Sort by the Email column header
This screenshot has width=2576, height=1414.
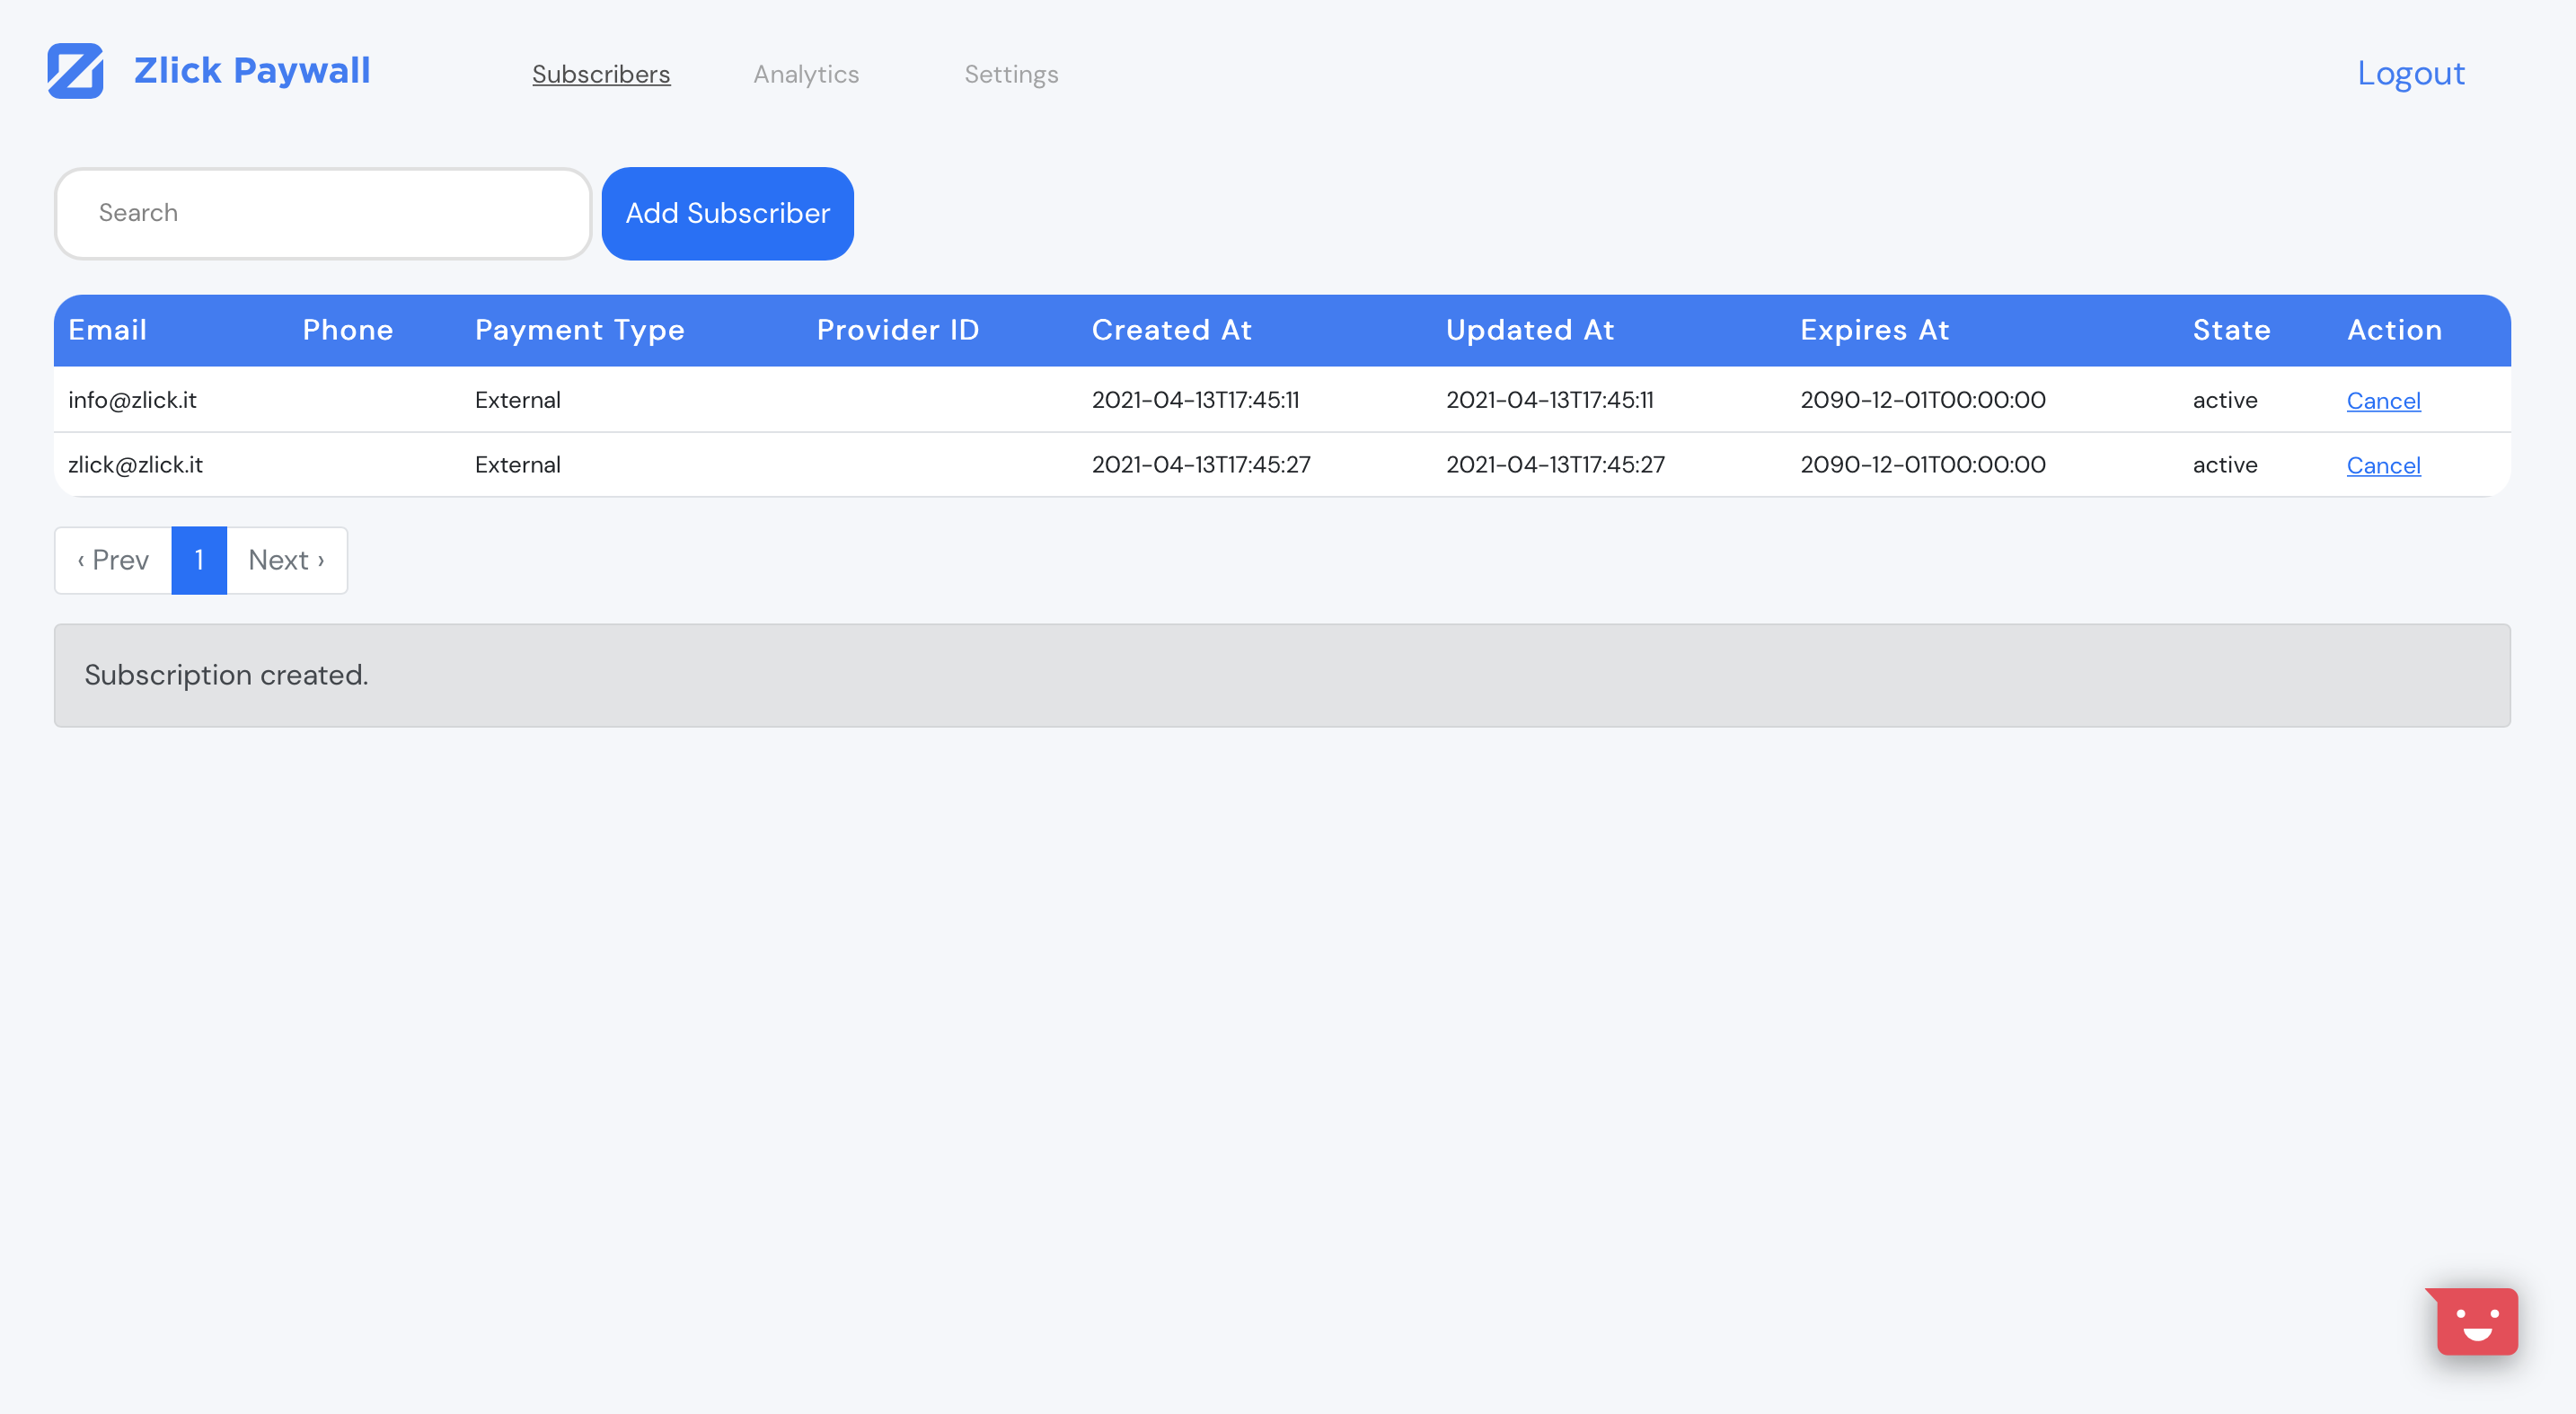(106, 330)
